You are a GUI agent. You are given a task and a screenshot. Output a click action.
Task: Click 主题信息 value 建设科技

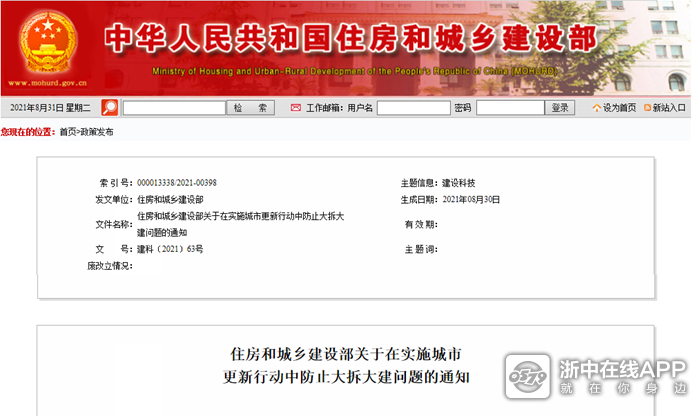pos(458,183)
